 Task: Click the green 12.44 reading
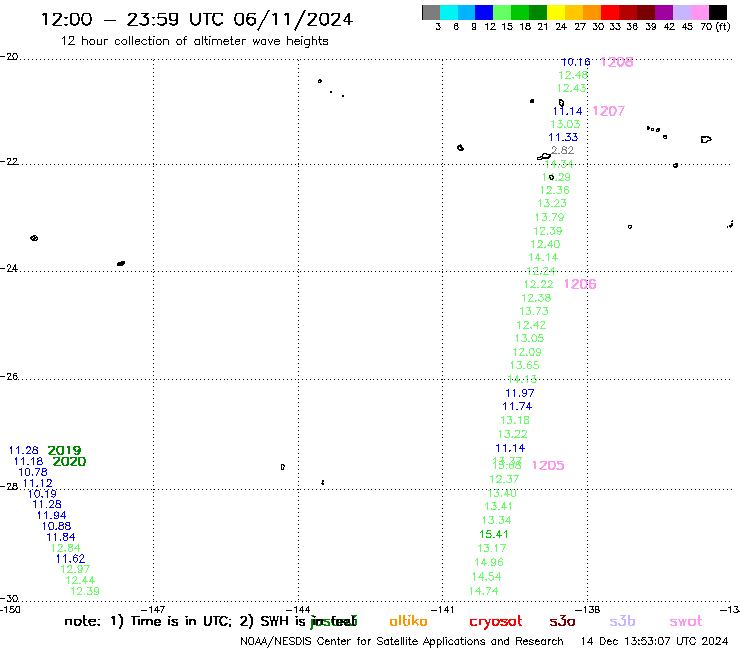[x=80, y=580]
